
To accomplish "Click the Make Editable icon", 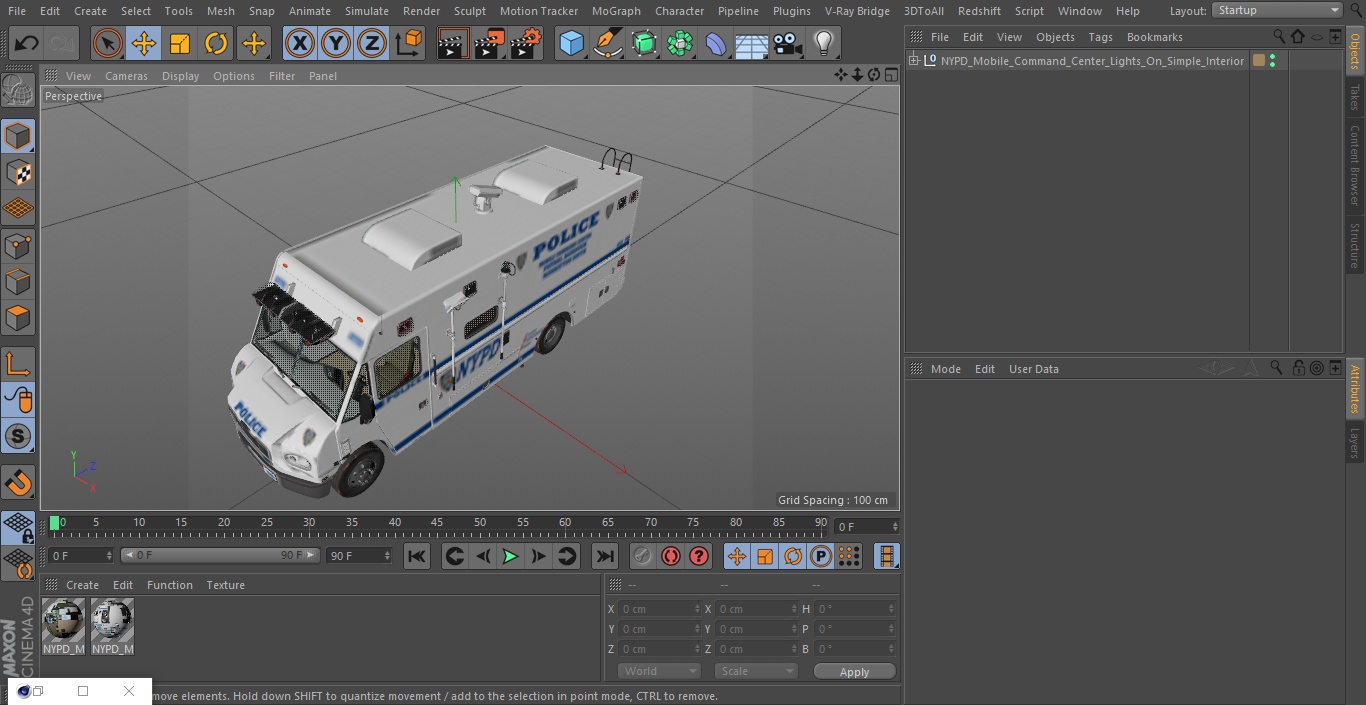I will (x=18, y=91).
